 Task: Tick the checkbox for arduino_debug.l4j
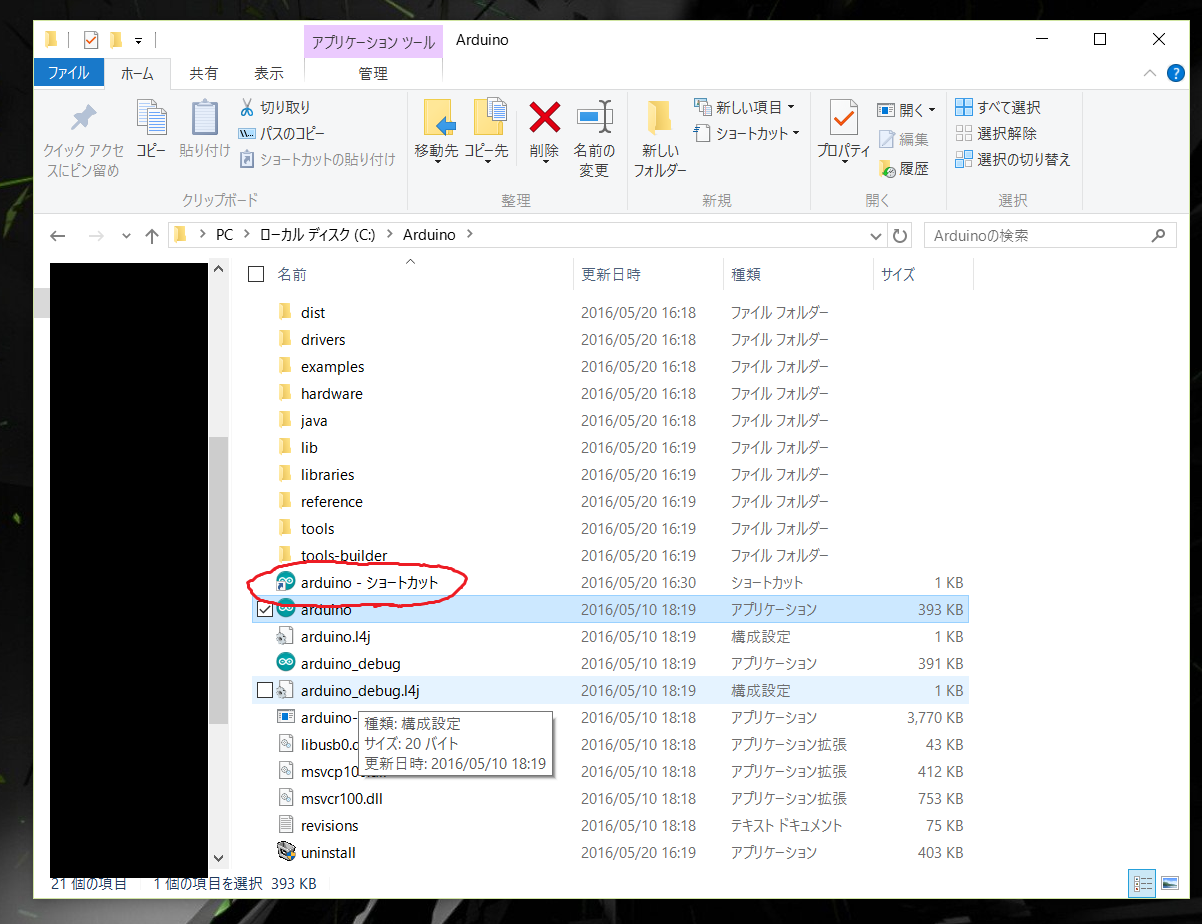point(265,690)
